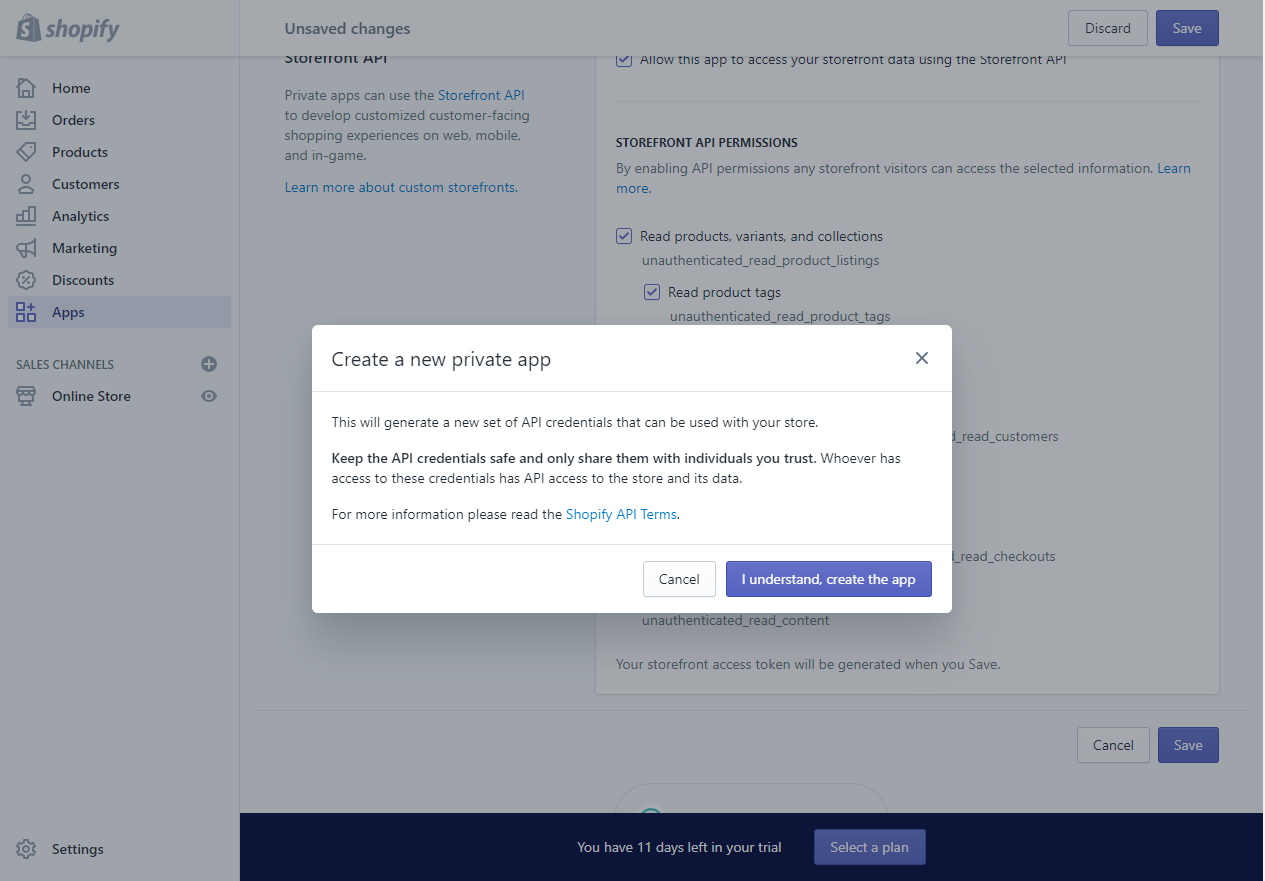This screenshot has width=1265, height=881.
Task: Close the Create a new private app dialog
Action: pyautogui.click(x=922, y=358)
